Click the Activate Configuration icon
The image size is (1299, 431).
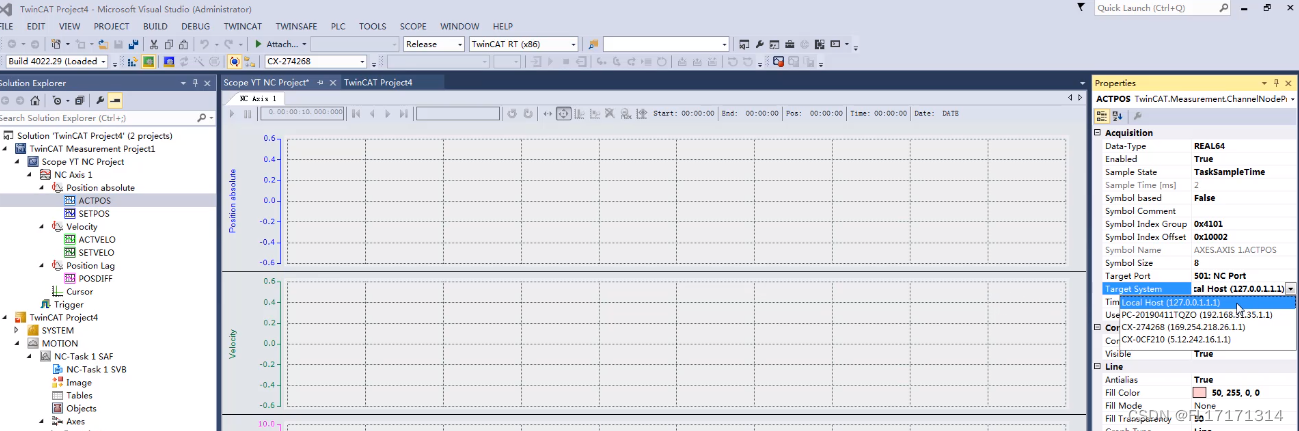(x=132, y=61)
